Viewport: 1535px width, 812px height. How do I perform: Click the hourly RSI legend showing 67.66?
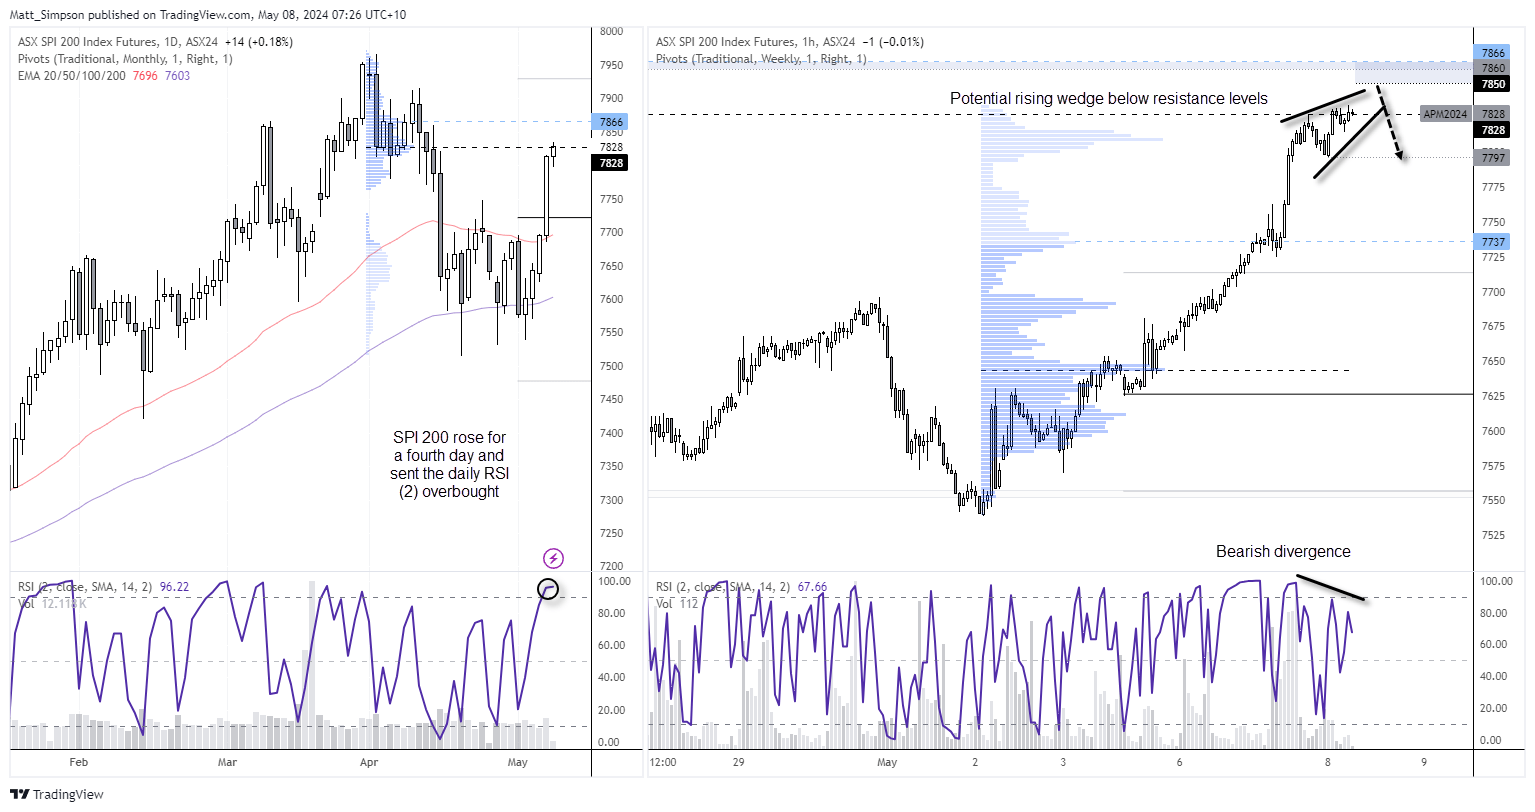(741, 587)
